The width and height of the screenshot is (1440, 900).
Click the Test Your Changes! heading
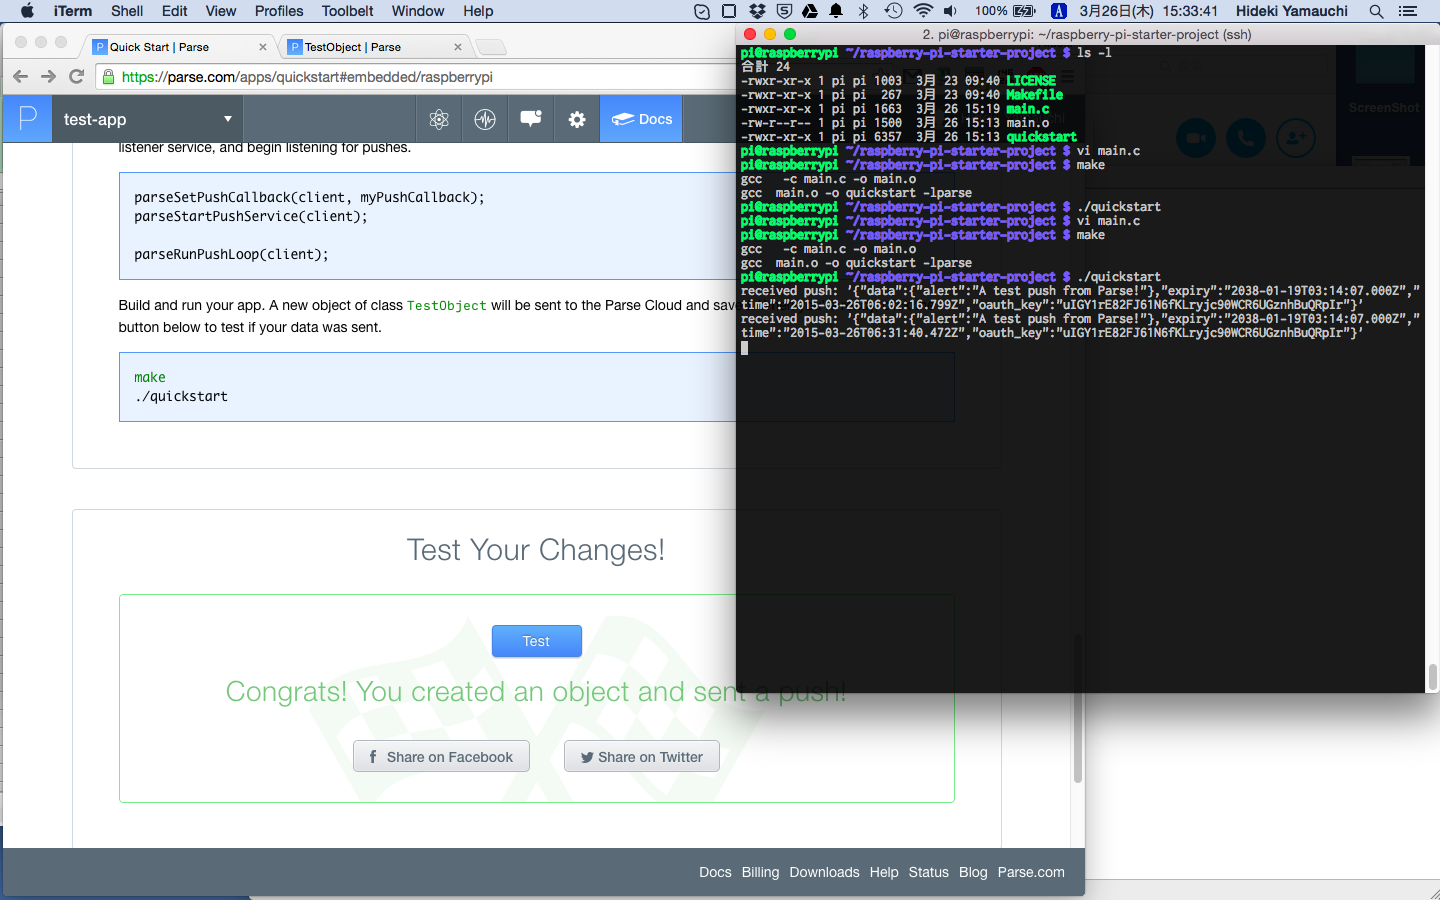pos(536,550)
